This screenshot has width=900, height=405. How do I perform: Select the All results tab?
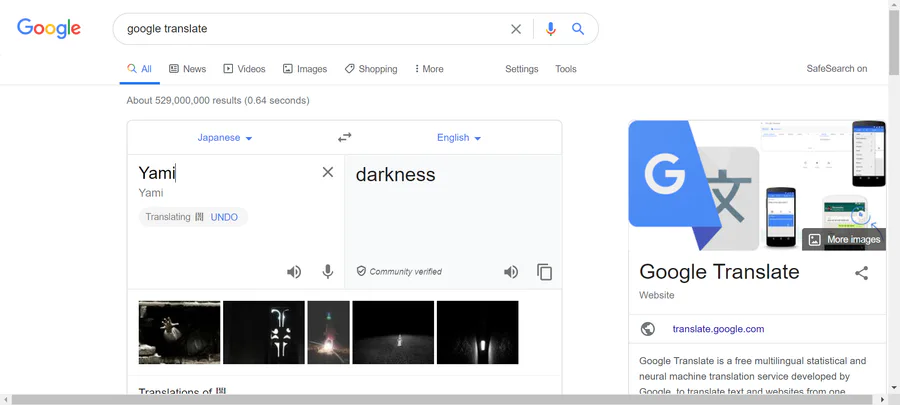pyautogui.click(x=139, y=69)
